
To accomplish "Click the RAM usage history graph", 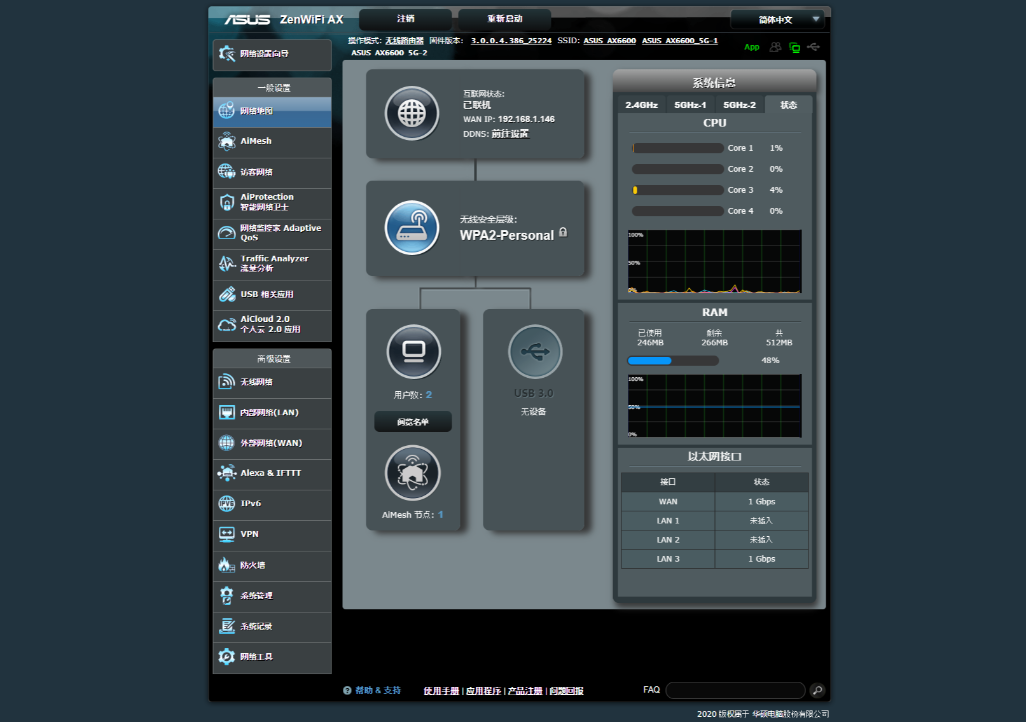I will coord(715,406).
